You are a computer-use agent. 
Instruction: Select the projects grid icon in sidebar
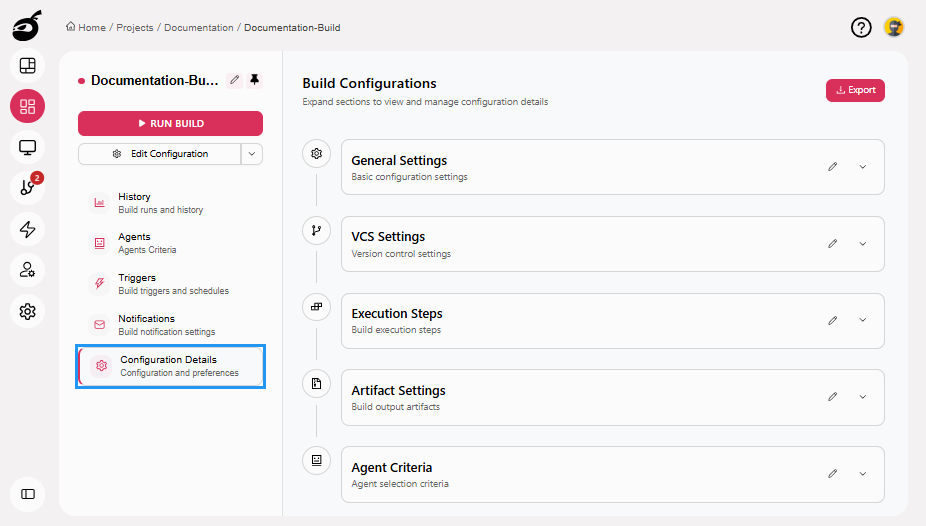coord(28,106)
